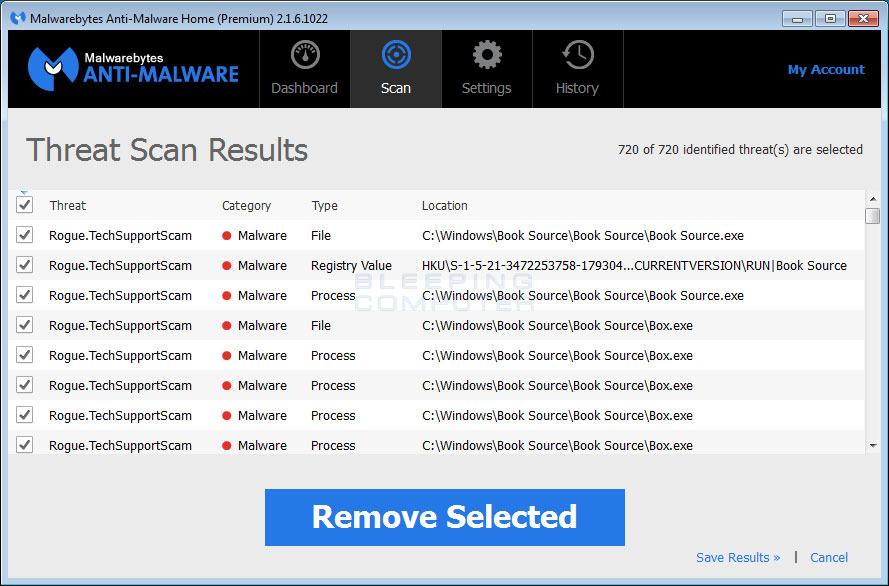The height and width of the screenshot is (586, 889).
Task: Click the results list scrollbar thumb
Action: point(873,216)
